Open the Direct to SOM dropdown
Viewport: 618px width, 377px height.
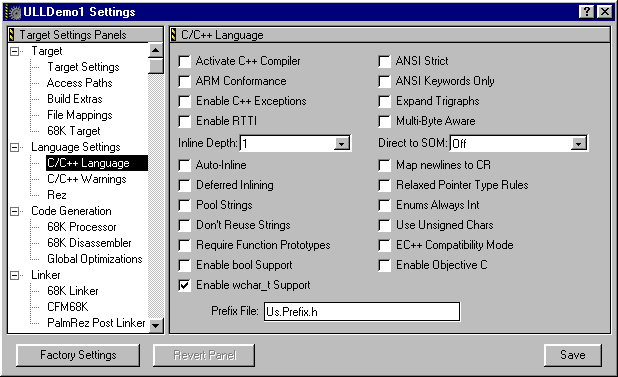click(578, 143)
